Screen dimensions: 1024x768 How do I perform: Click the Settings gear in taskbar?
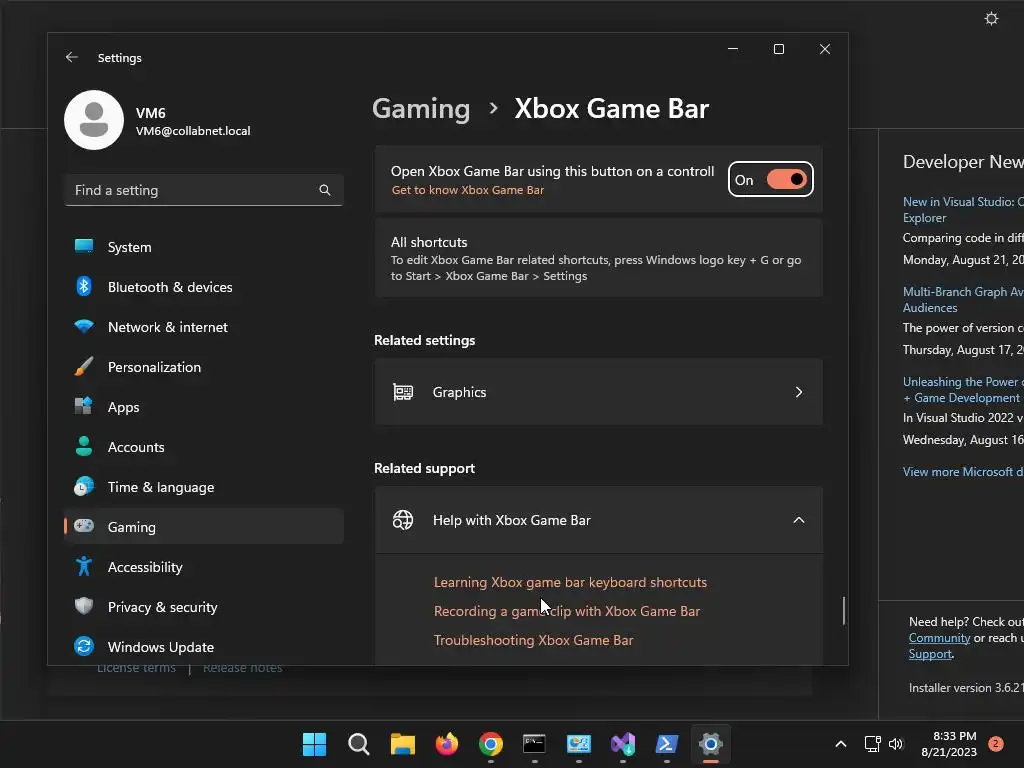(711, 744)
